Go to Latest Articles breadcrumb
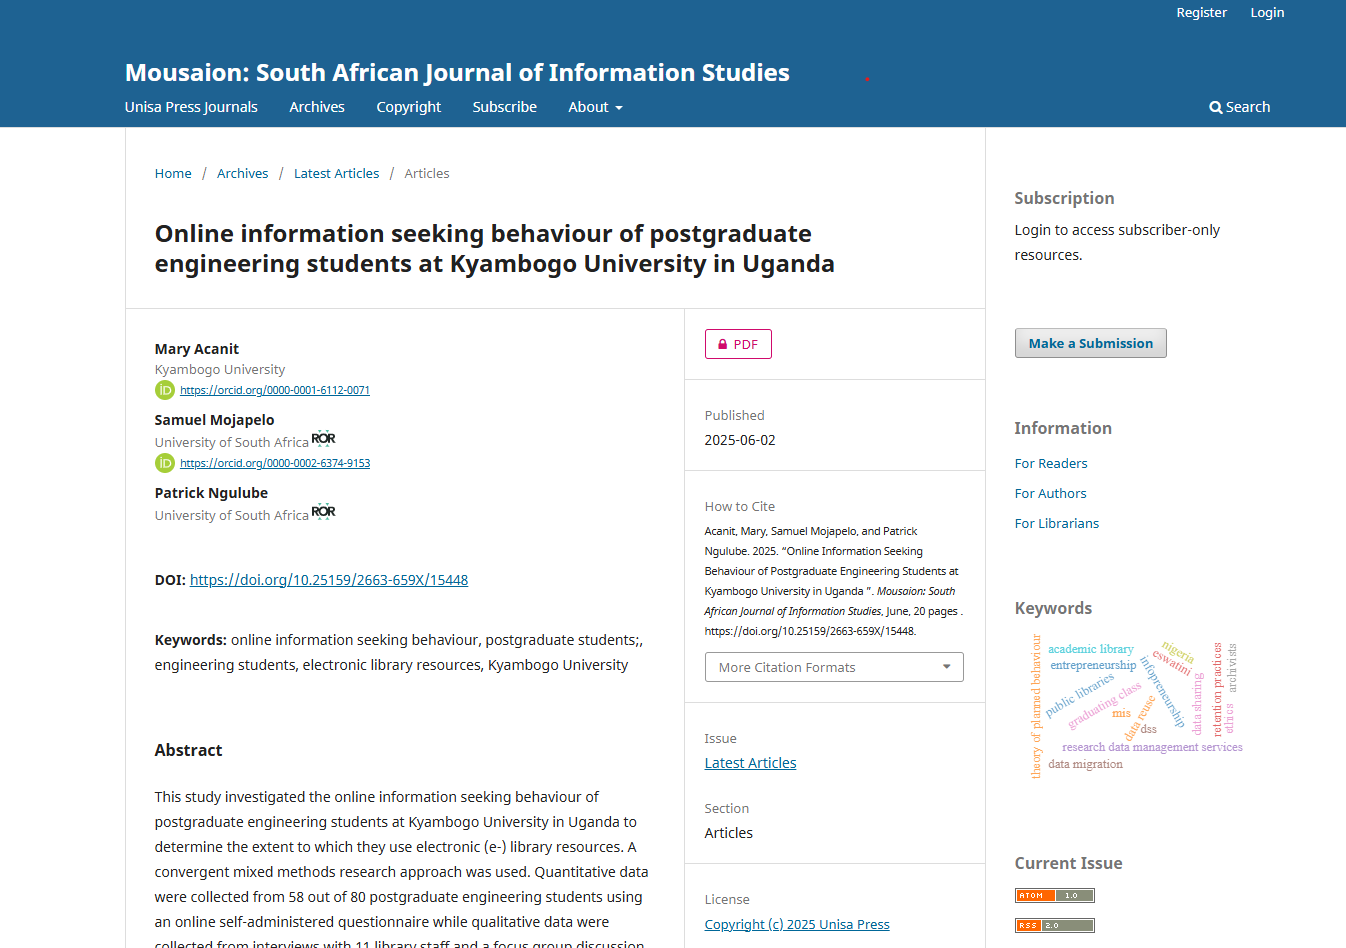Viewport: 1346px width, 948px height. click(336, 174)
